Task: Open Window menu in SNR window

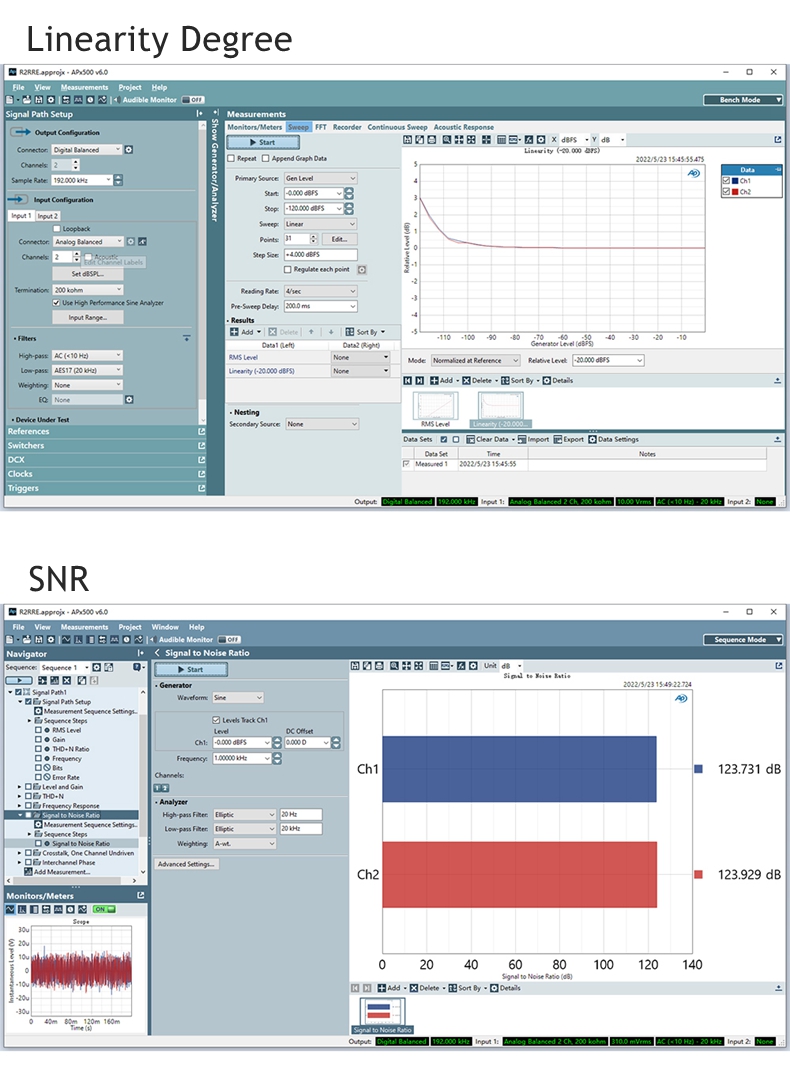Action: [x=165, y=627]
